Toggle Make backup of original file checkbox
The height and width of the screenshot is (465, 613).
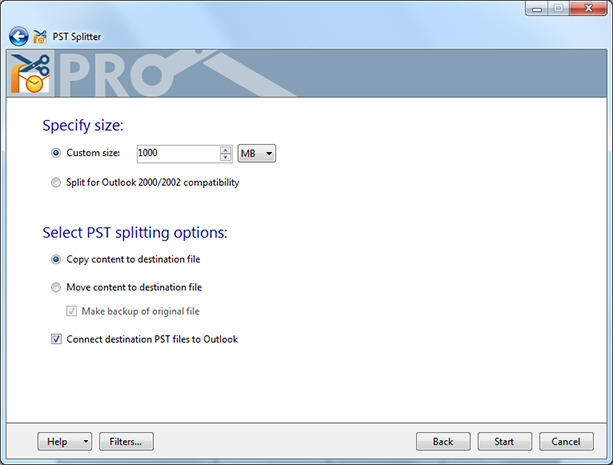(71, 311)
